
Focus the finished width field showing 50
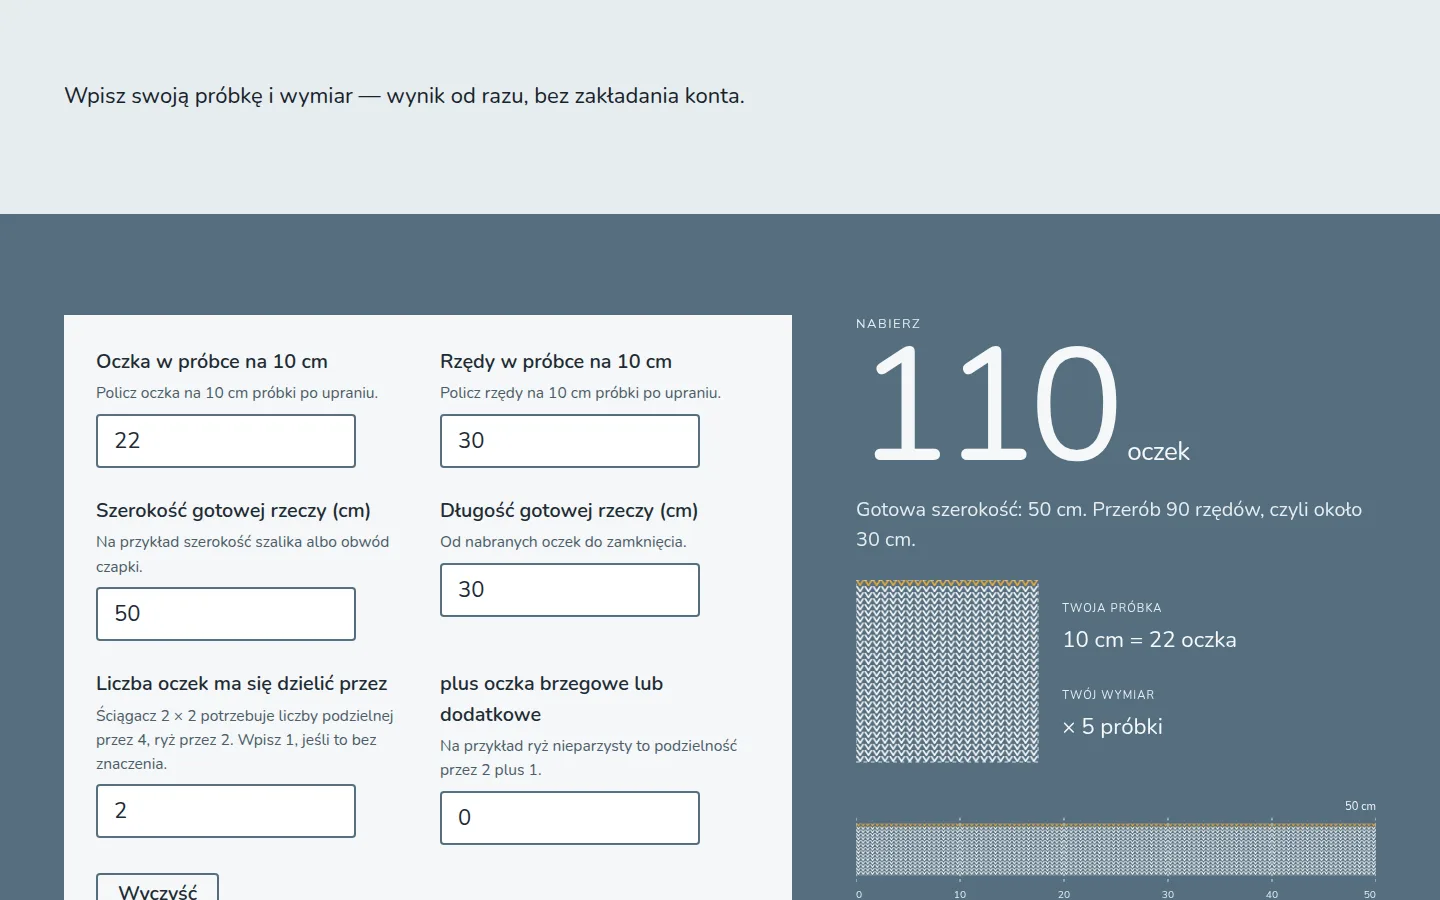pos(226,614)
